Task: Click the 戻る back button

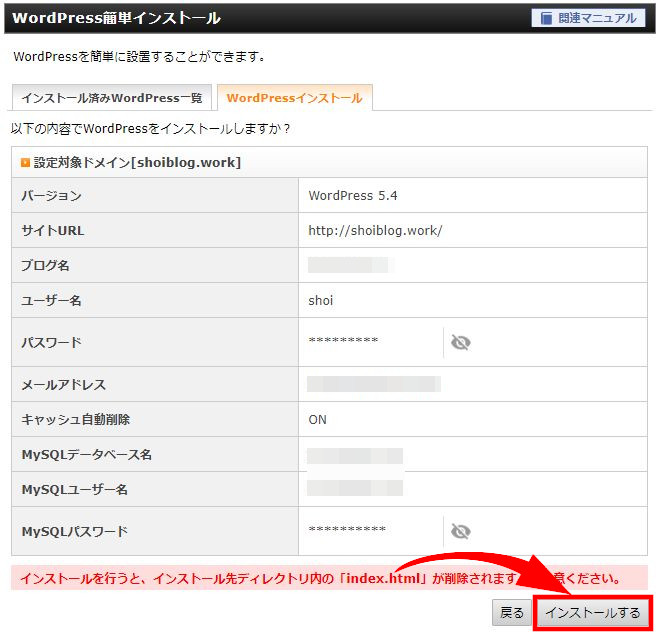Action: tap(512, 612)
